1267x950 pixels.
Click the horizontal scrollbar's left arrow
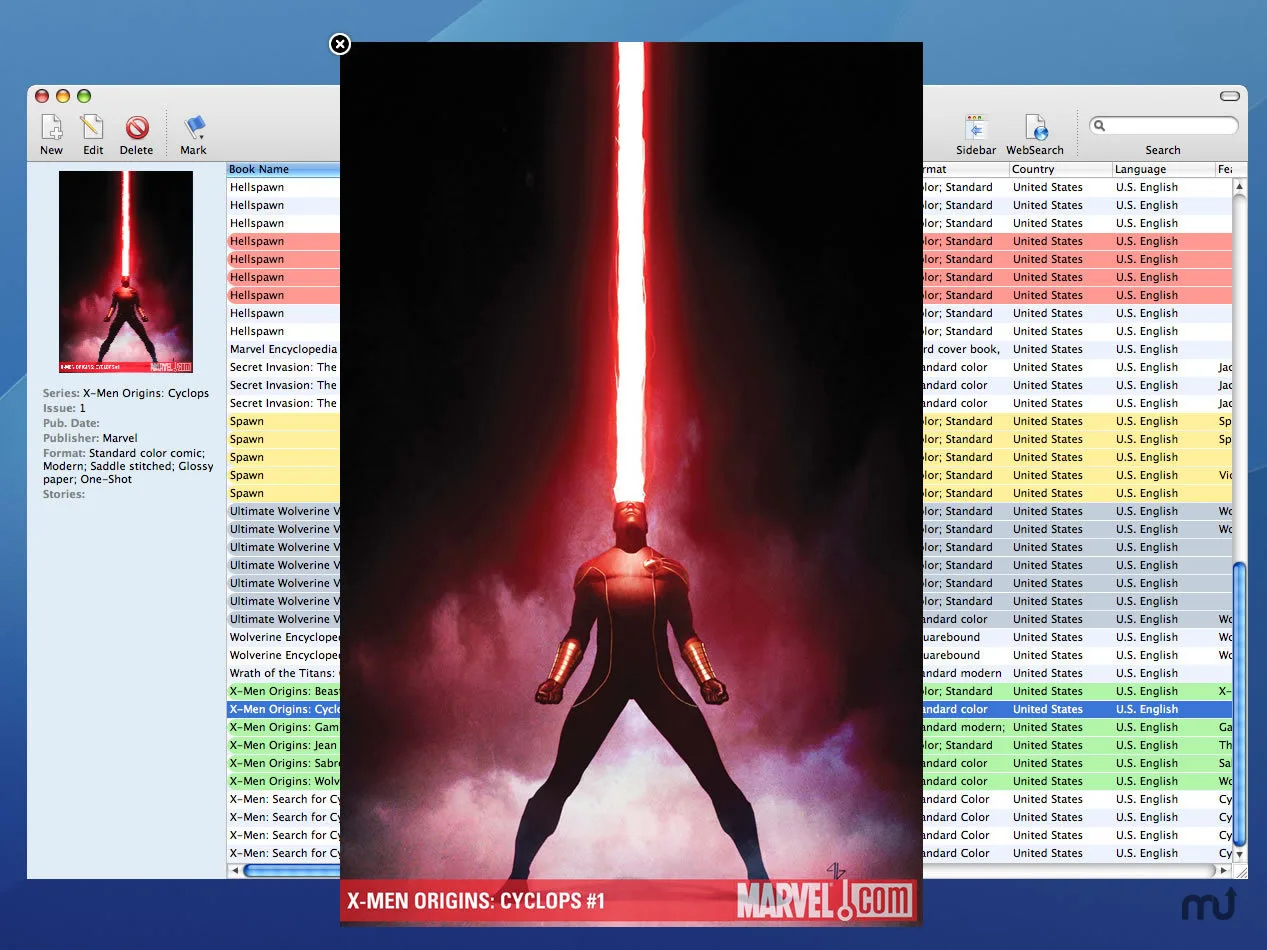[235, 871]
